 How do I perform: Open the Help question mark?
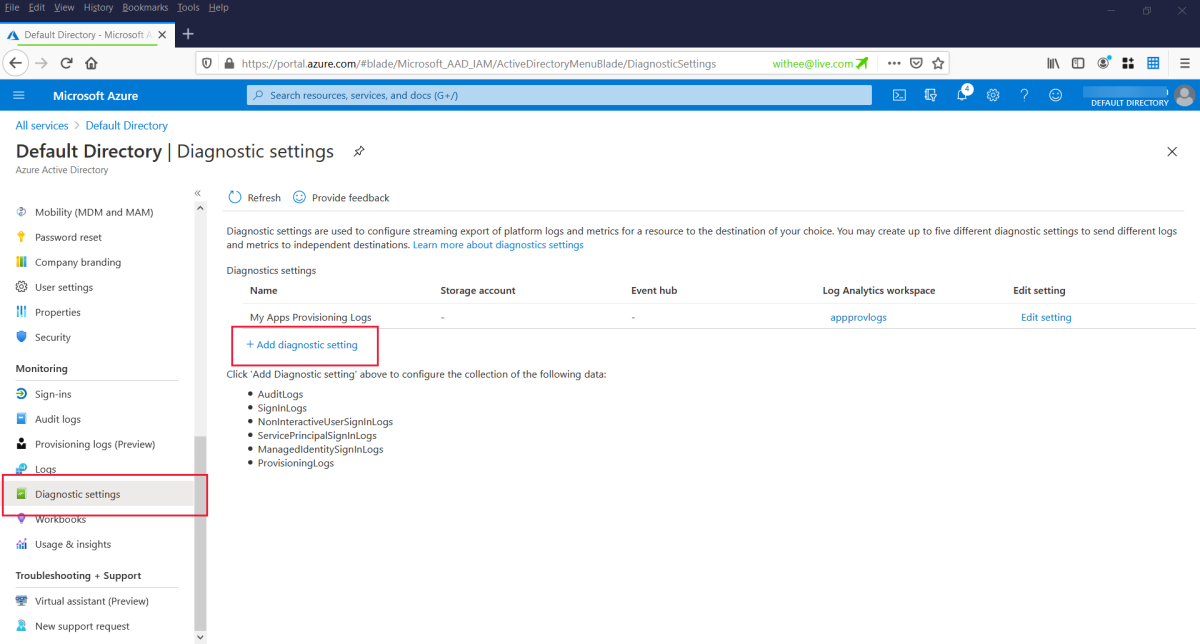1024,95
